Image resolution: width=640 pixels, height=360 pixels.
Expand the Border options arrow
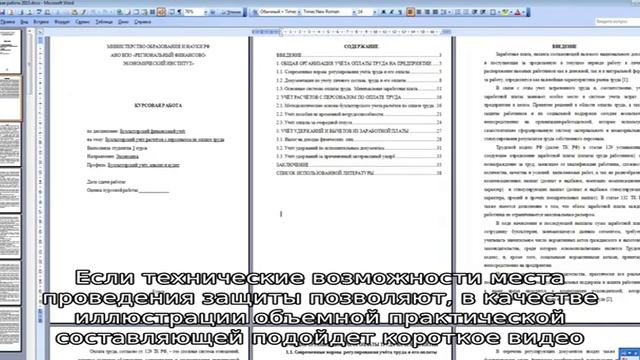click(499, 12)
